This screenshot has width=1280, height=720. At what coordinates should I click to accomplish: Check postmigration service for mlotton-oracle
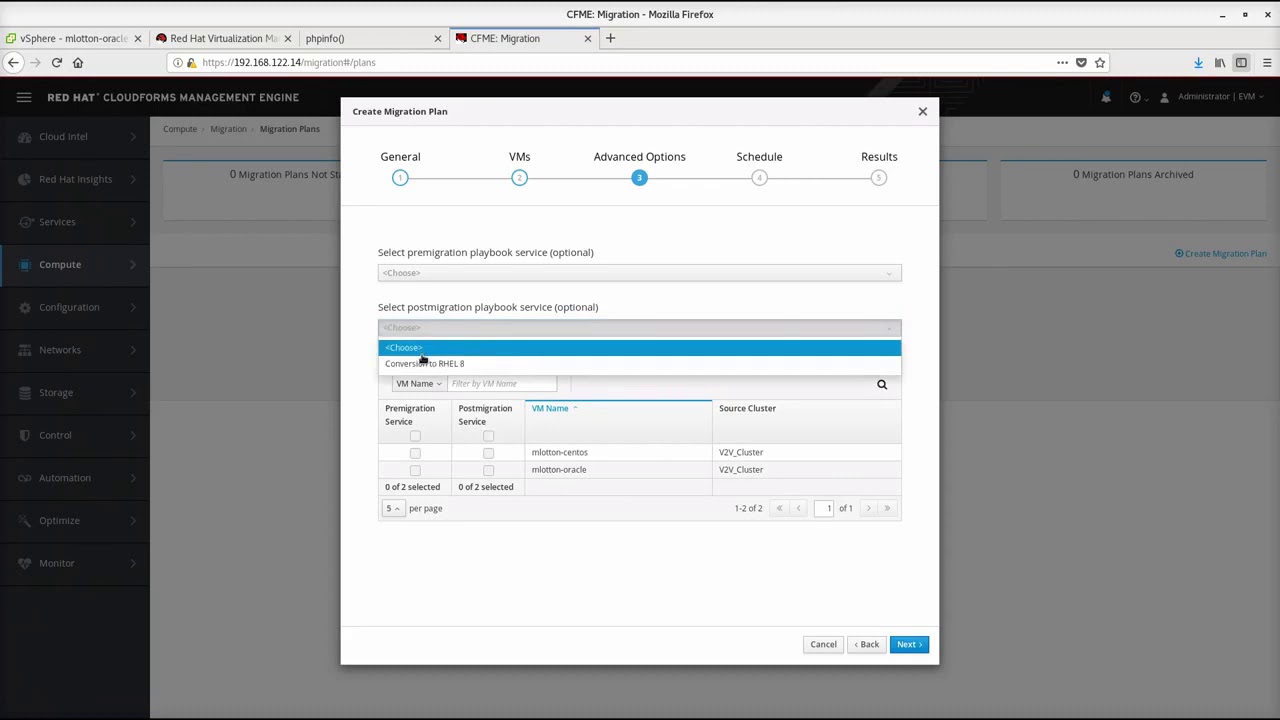coord(488,470)
